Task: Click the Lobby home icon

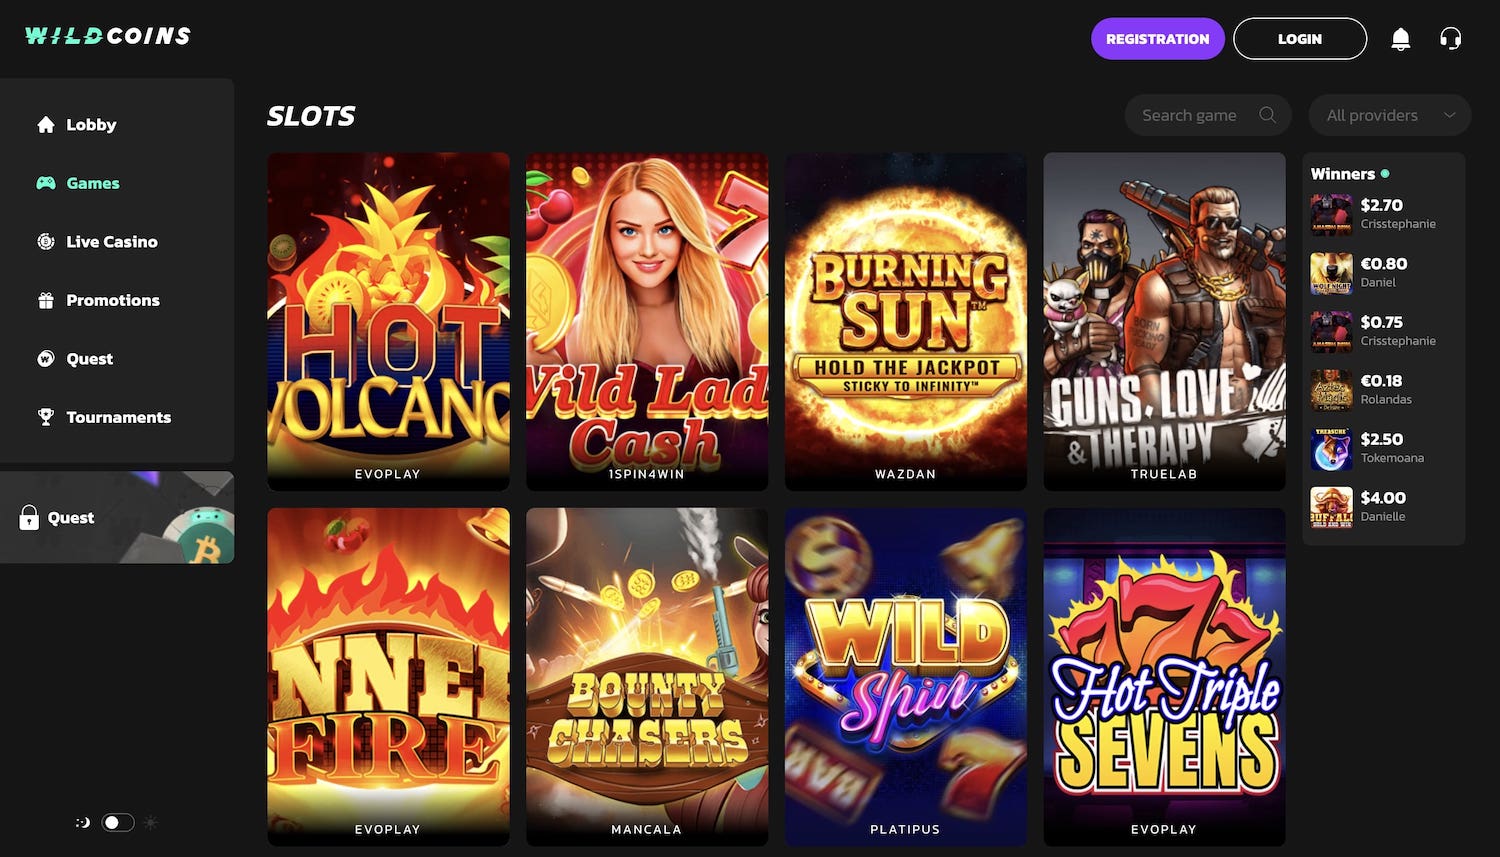Action: [46, 125]
